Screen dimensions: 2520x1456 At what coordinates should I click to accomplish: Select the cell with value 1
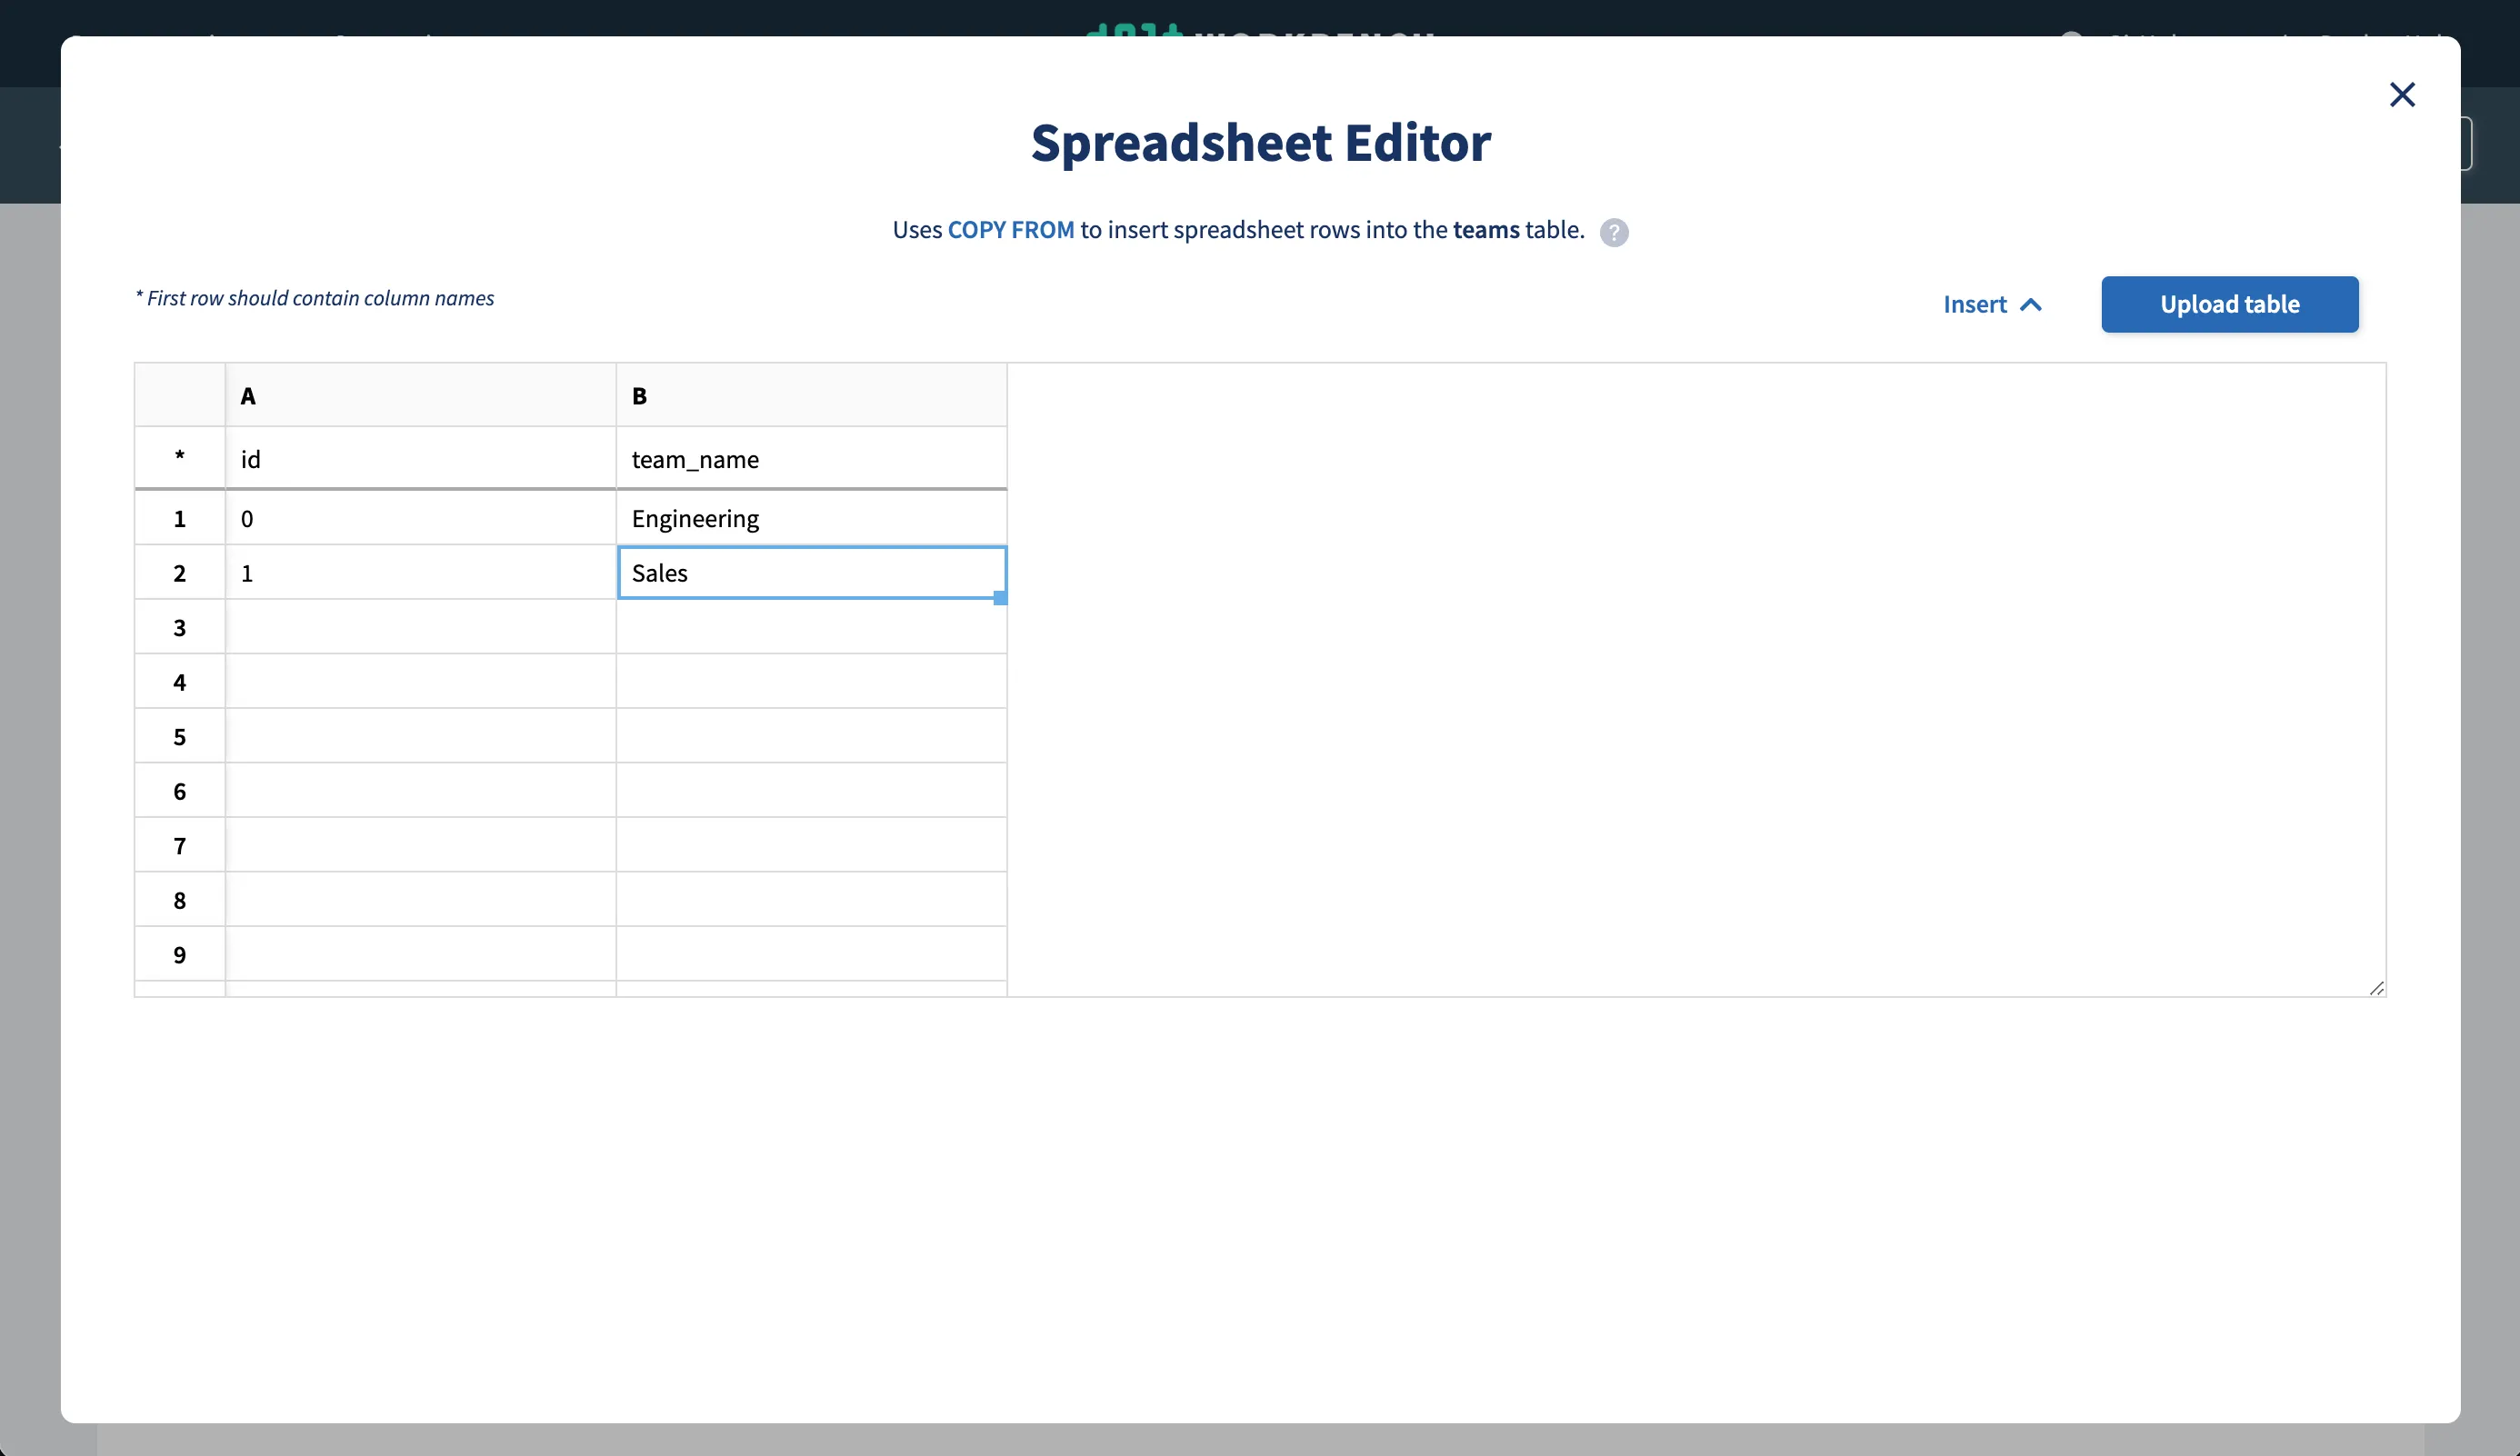point(420,572)
